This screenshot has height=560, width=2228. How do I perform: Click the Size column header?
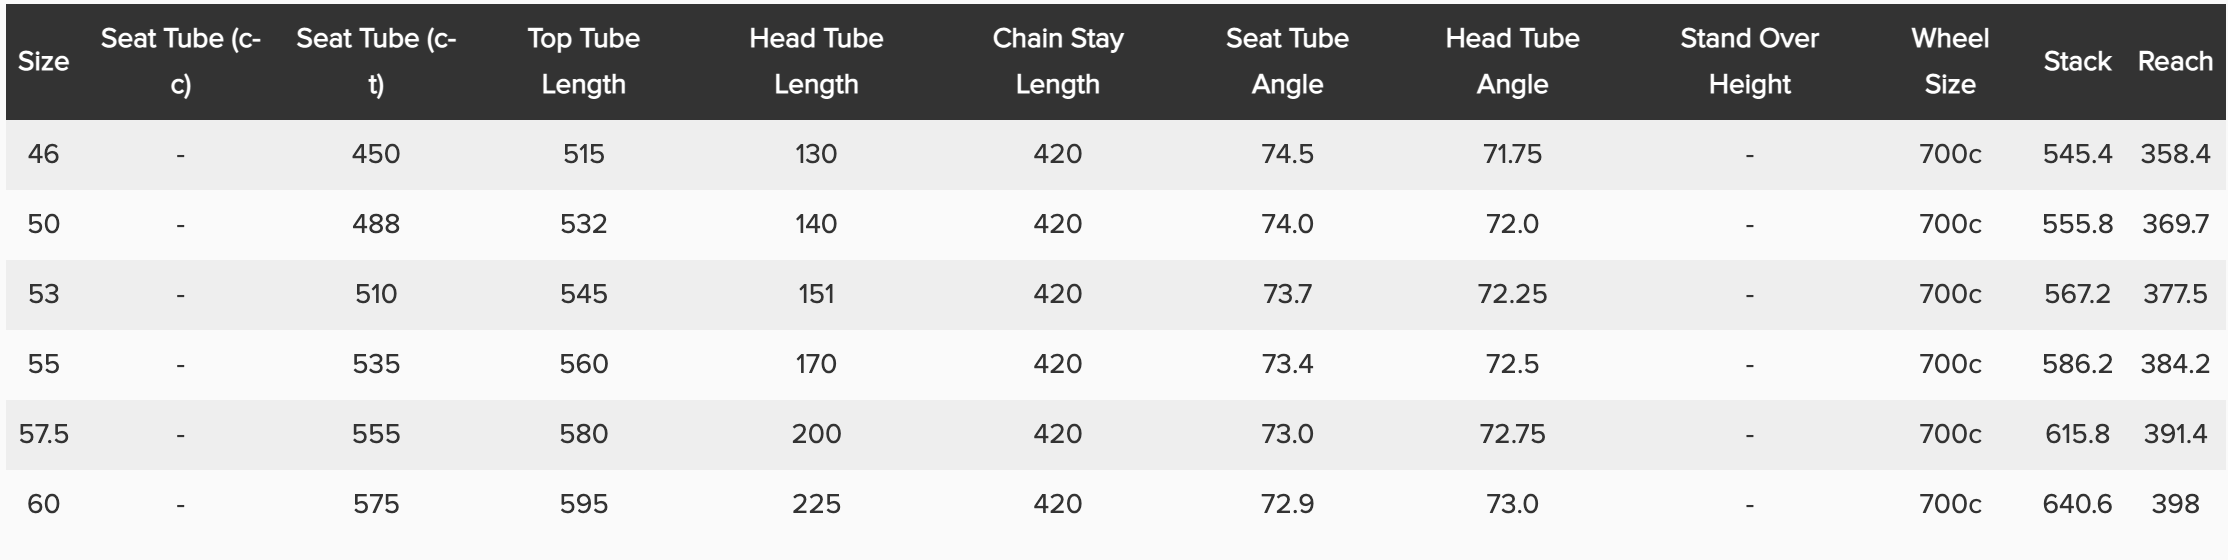pyautogui.click(x=43, y=62)
